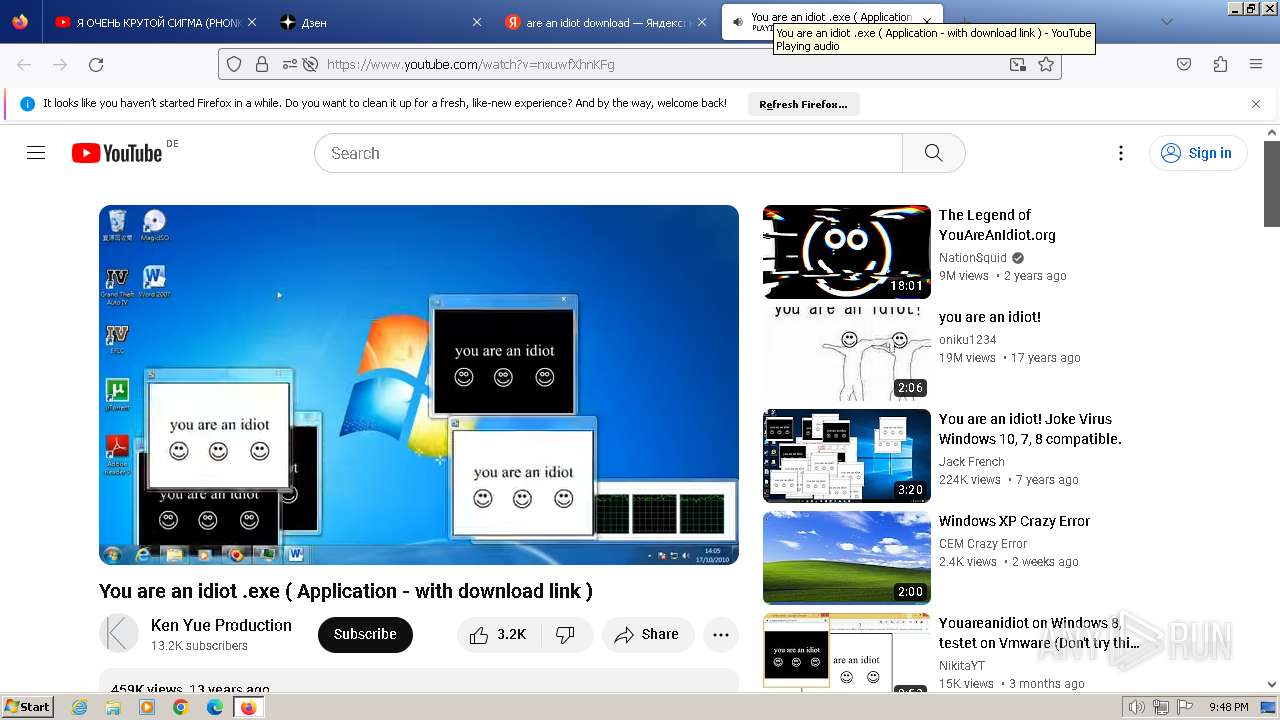1280x720 pixels.
Task: Click the search magnifier button
Action: 934,153
